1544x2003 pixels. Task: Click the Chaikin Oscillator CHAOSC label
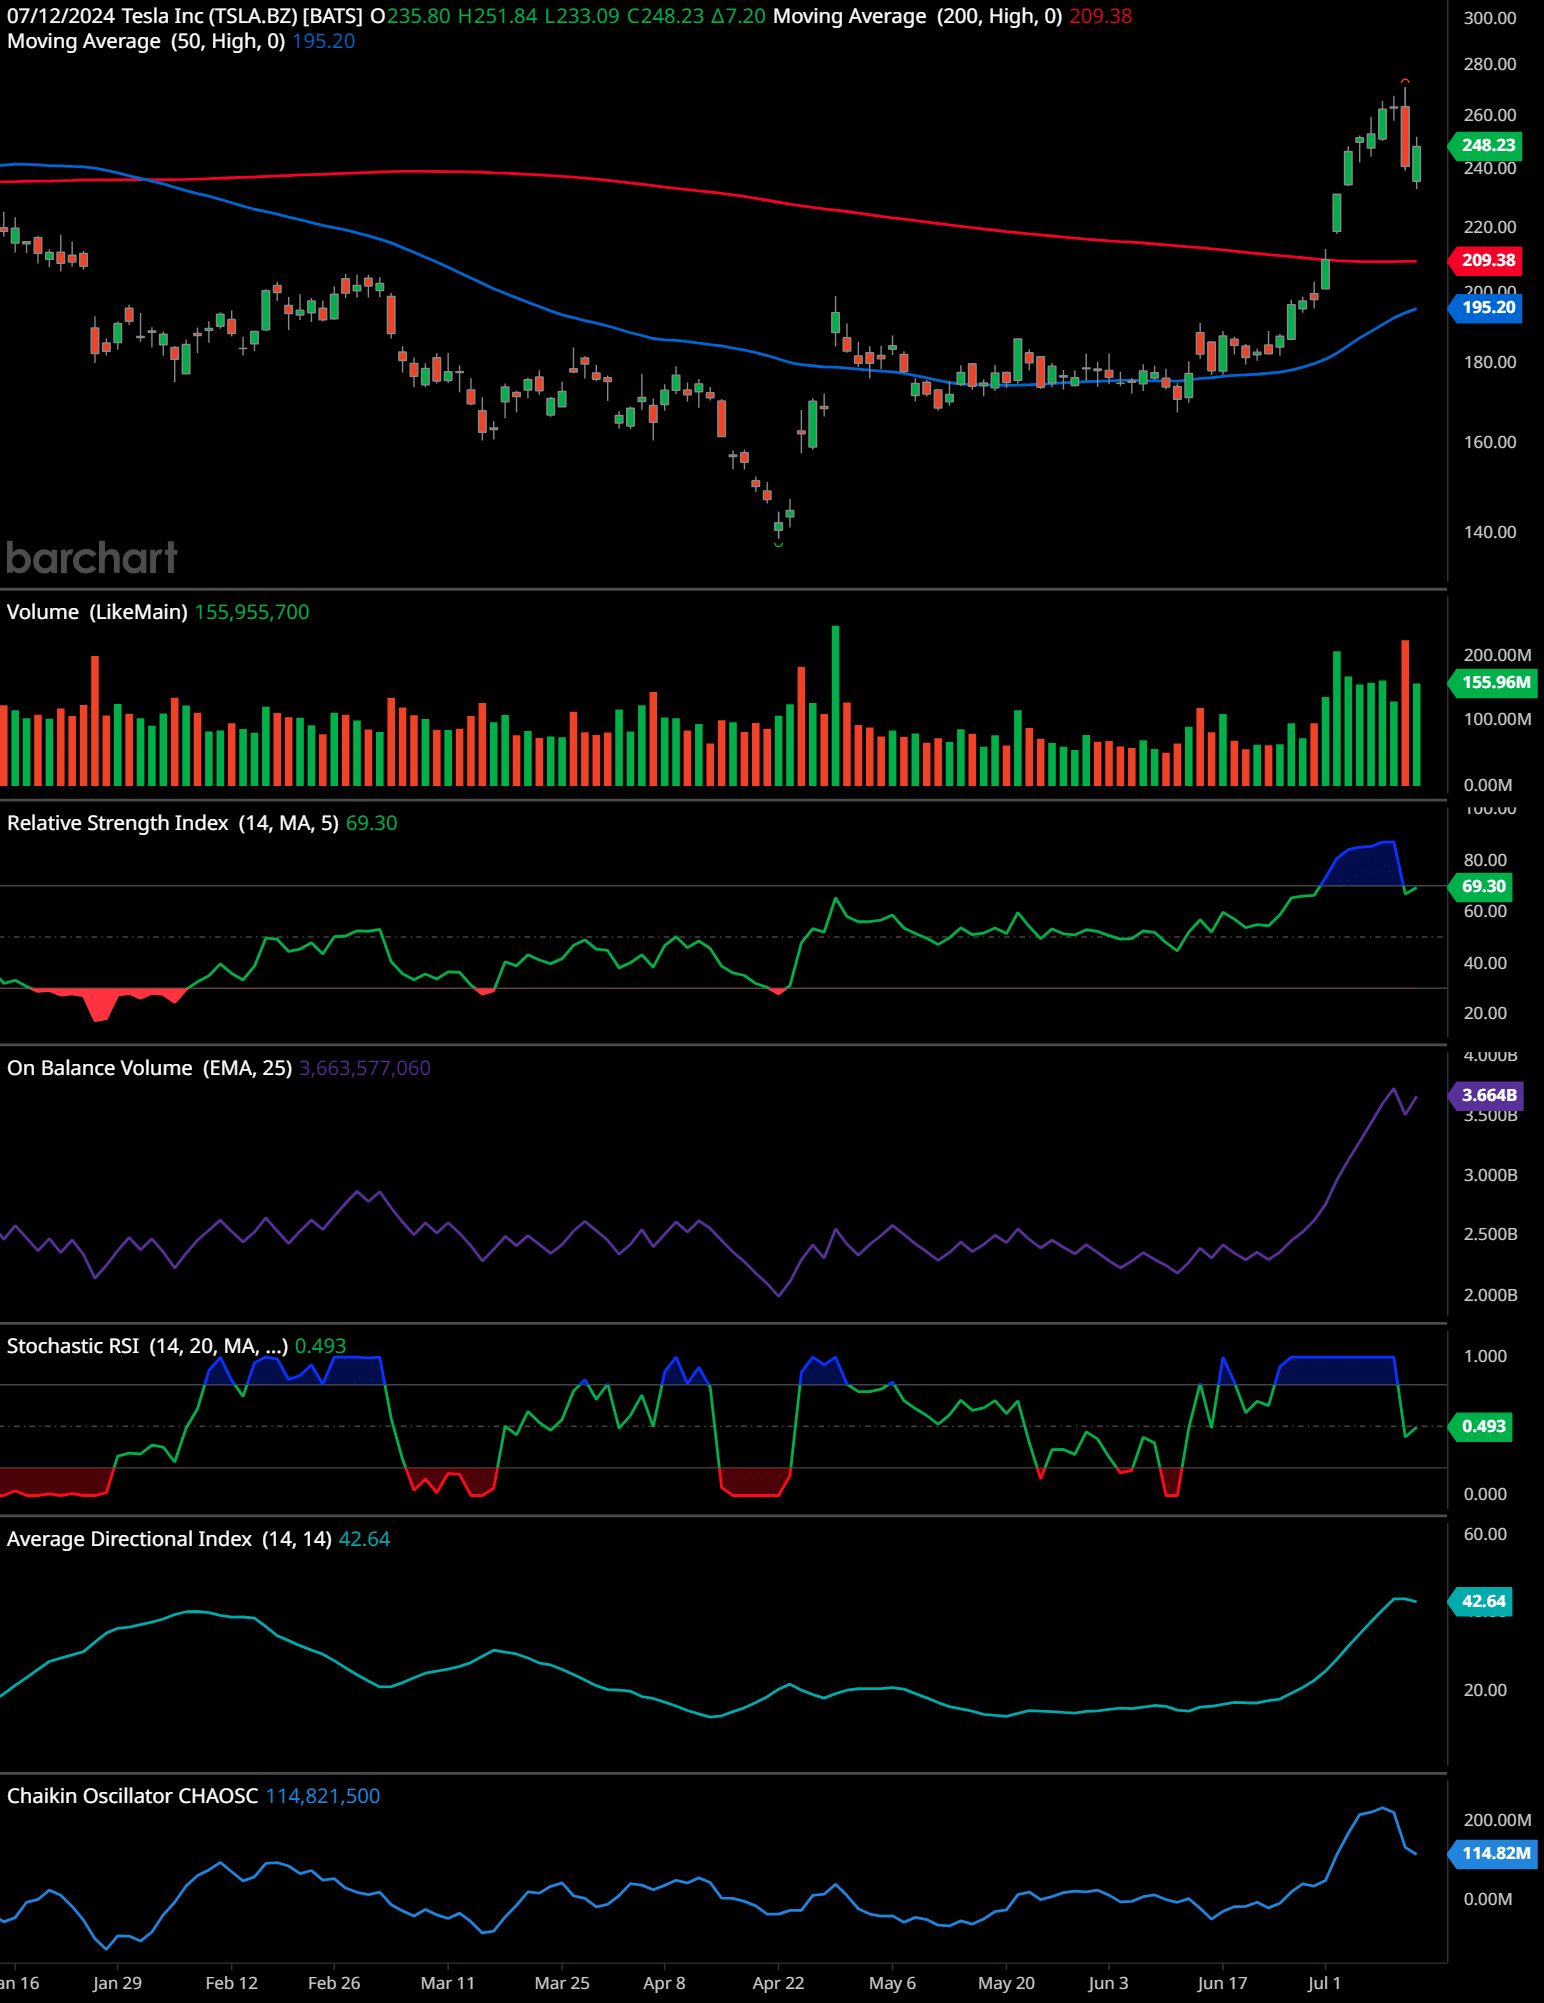(133, 1796)
